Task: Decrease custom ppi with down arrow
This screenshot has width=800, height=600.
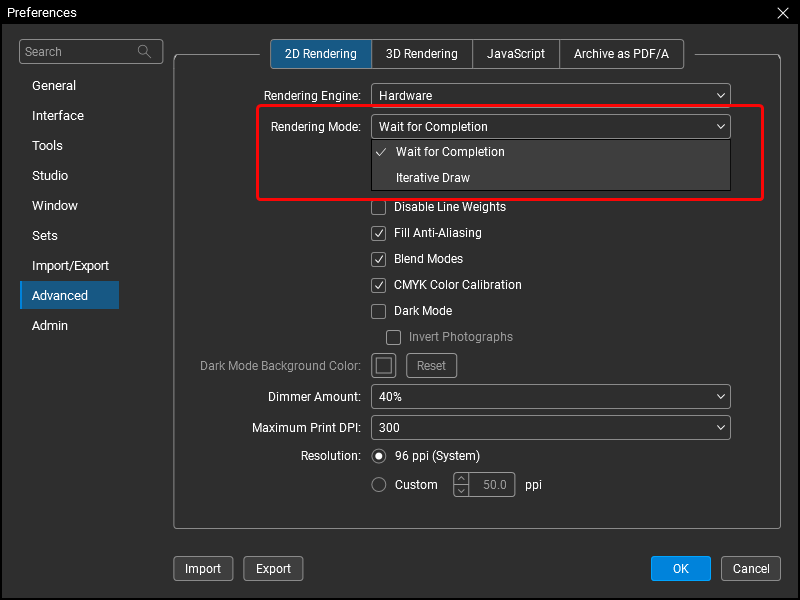Action: coord(461,491)
